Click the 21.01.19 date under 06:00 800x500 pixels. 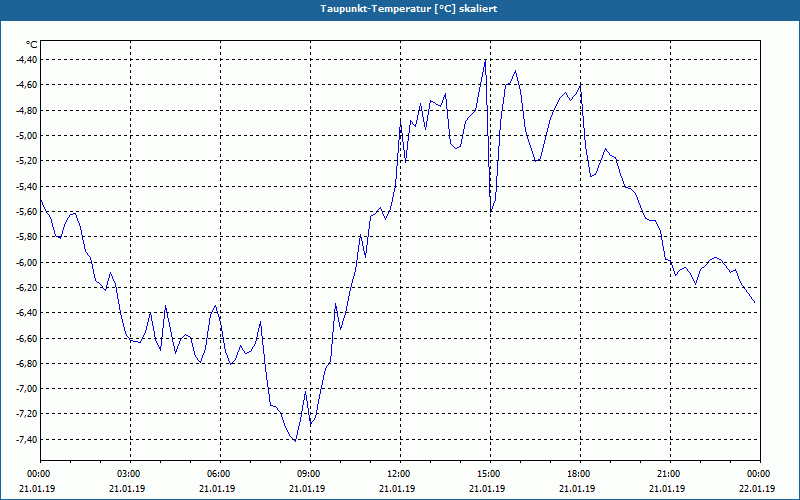click(217, 488)
